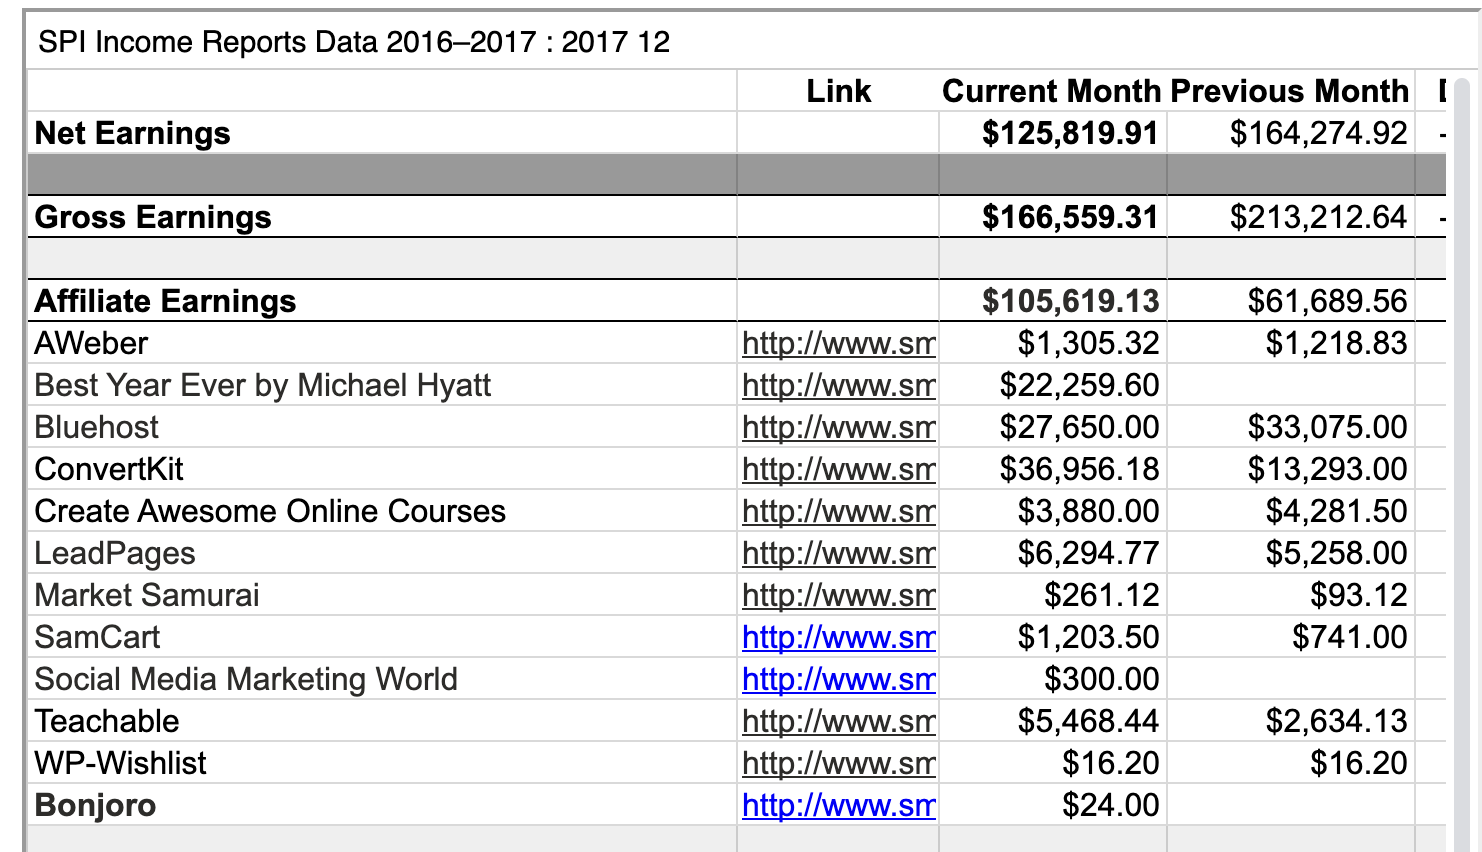The width and height of the screenshot is (1482, 852).
Task: Open the Teachable affiliate link
Action: (838, 721)
